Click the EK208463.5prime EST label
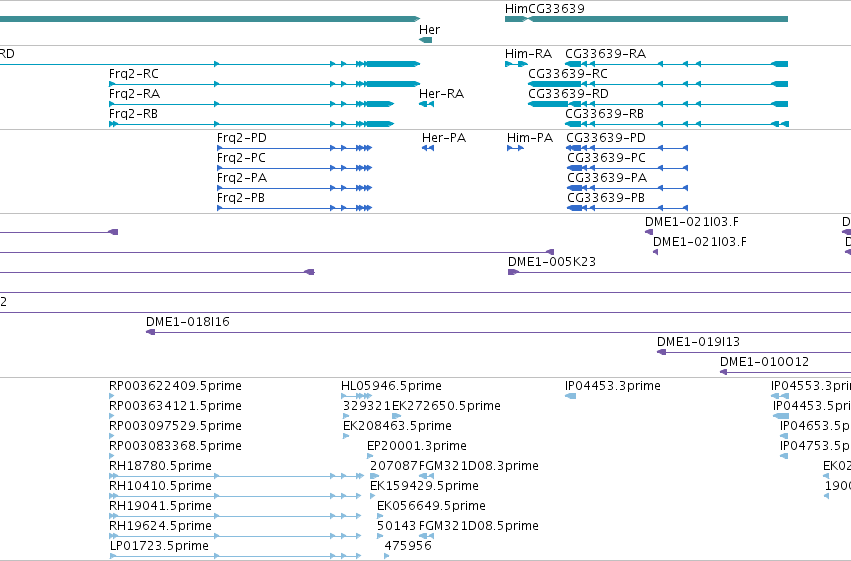The height and width of the screenshot is (561, 851). [397, 426]
